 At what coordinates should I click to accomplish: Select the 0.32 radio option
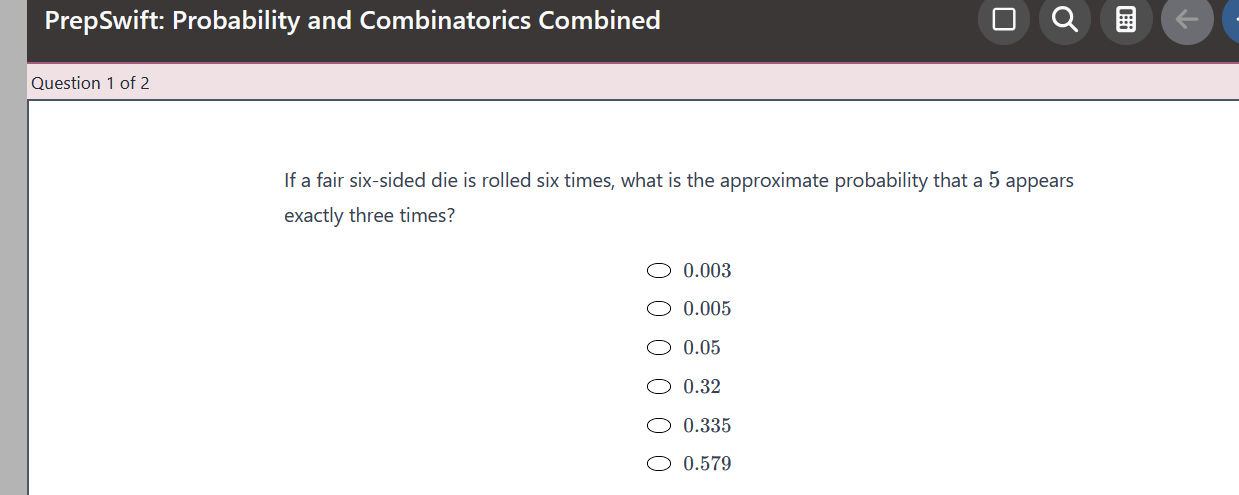pyautogui.click(x=659, y=387)
